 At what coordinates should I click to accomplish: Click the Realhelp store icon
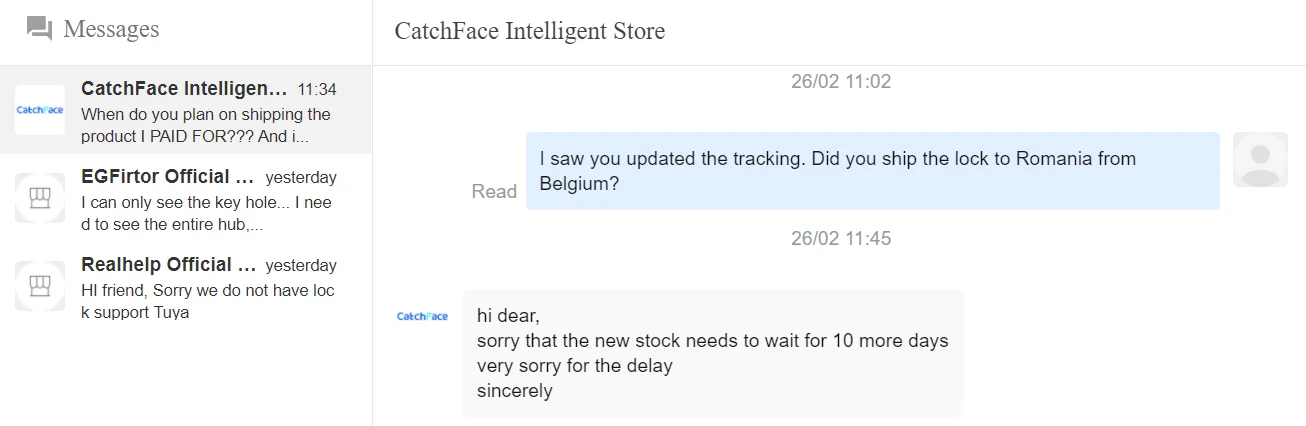point(40,286)
